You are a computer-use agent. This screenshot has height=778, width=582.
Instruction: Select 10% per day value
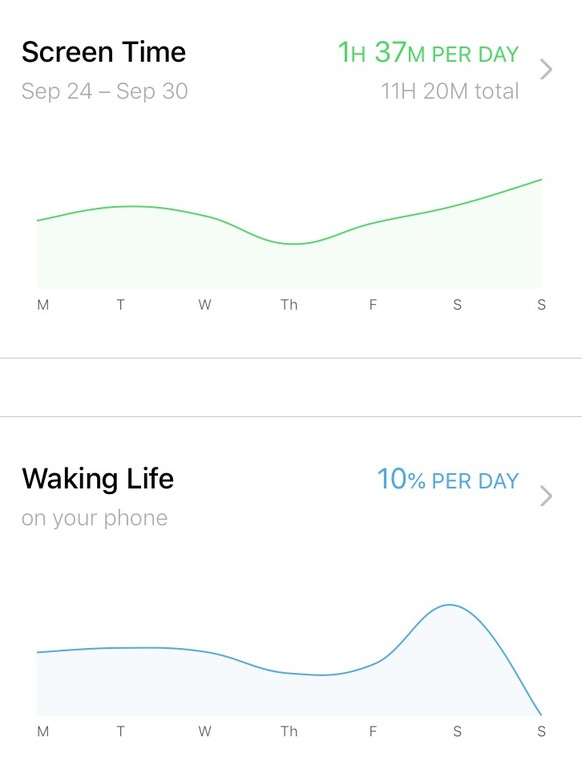coord(448,479)
